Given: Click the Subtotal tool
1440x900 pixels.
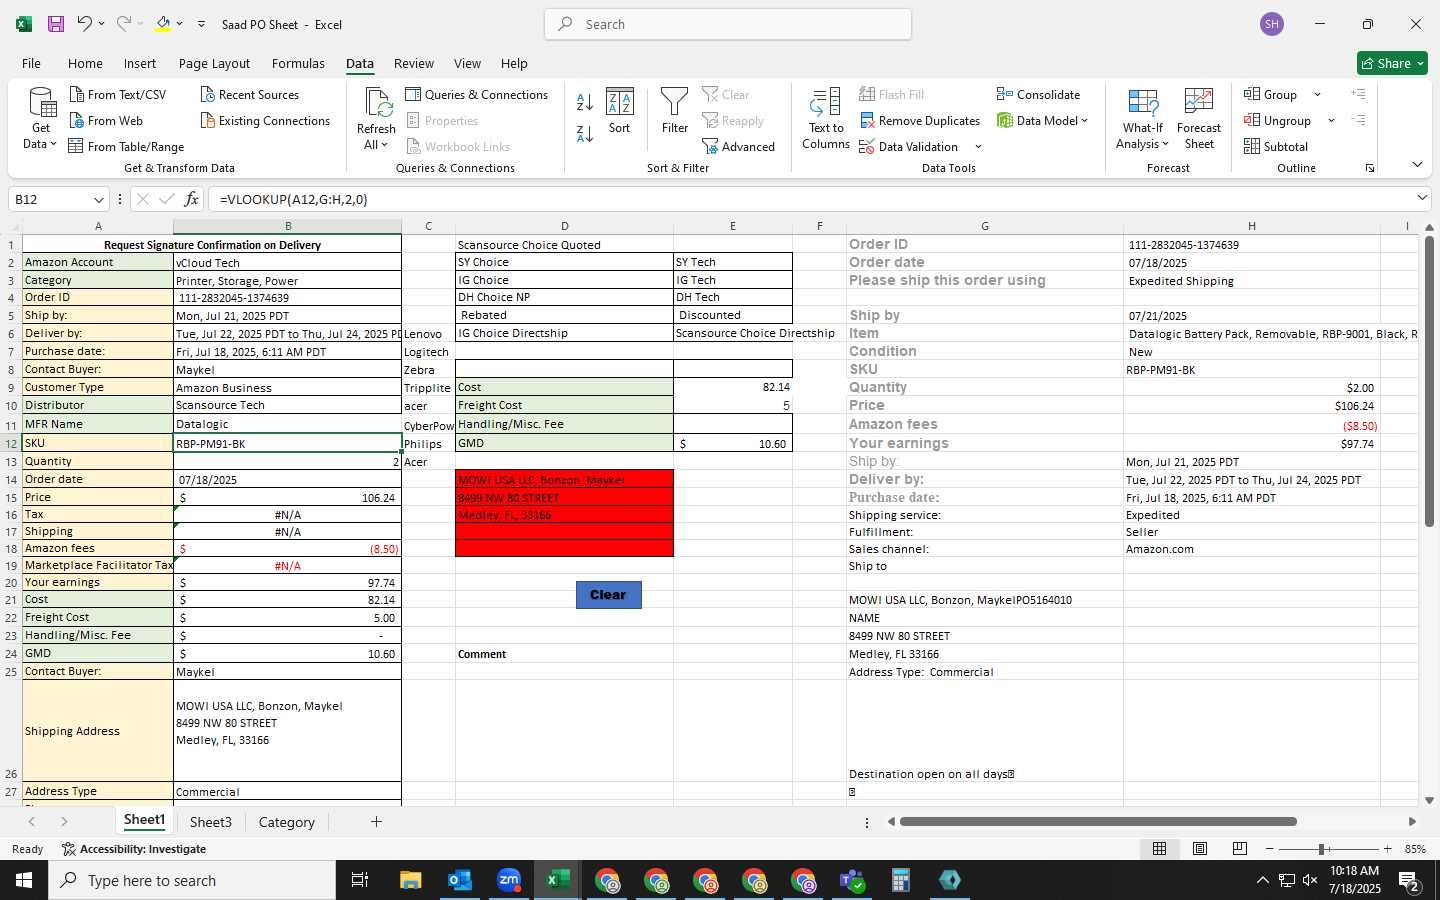Looking at the screenshot, I should coord(1276,146).
